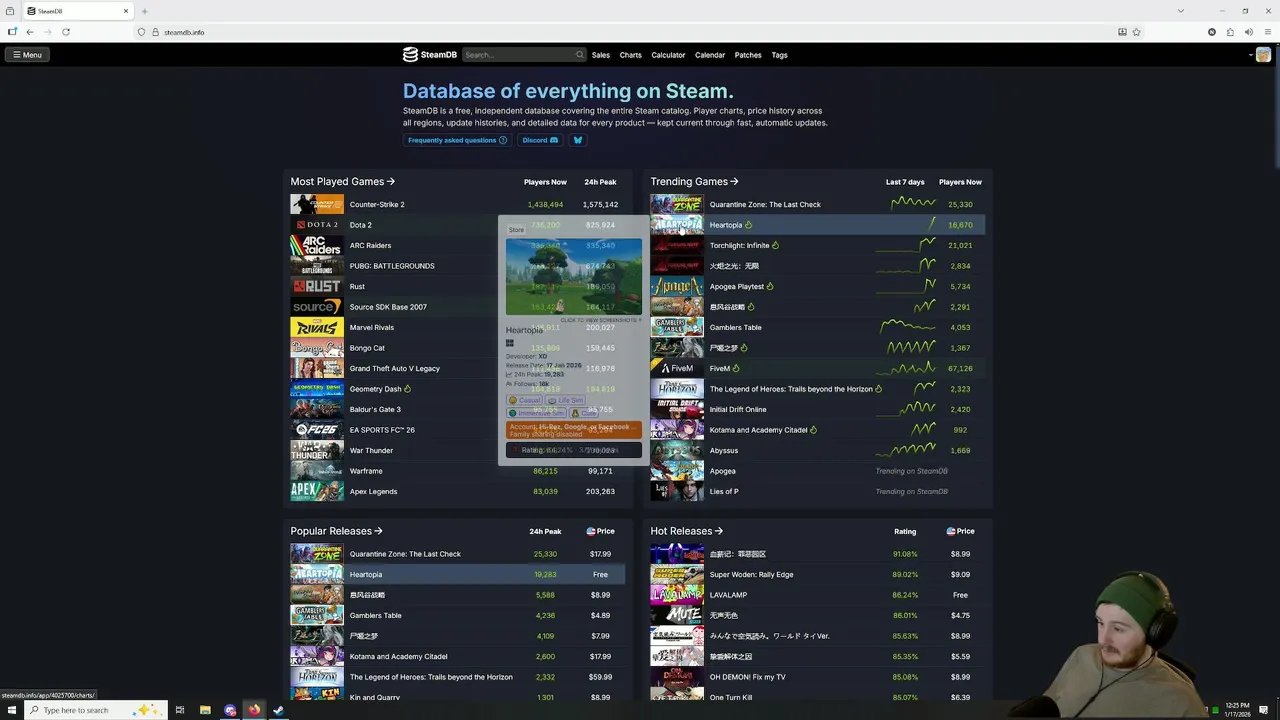Click Geometry Dash in Most Played

[375, 389]
